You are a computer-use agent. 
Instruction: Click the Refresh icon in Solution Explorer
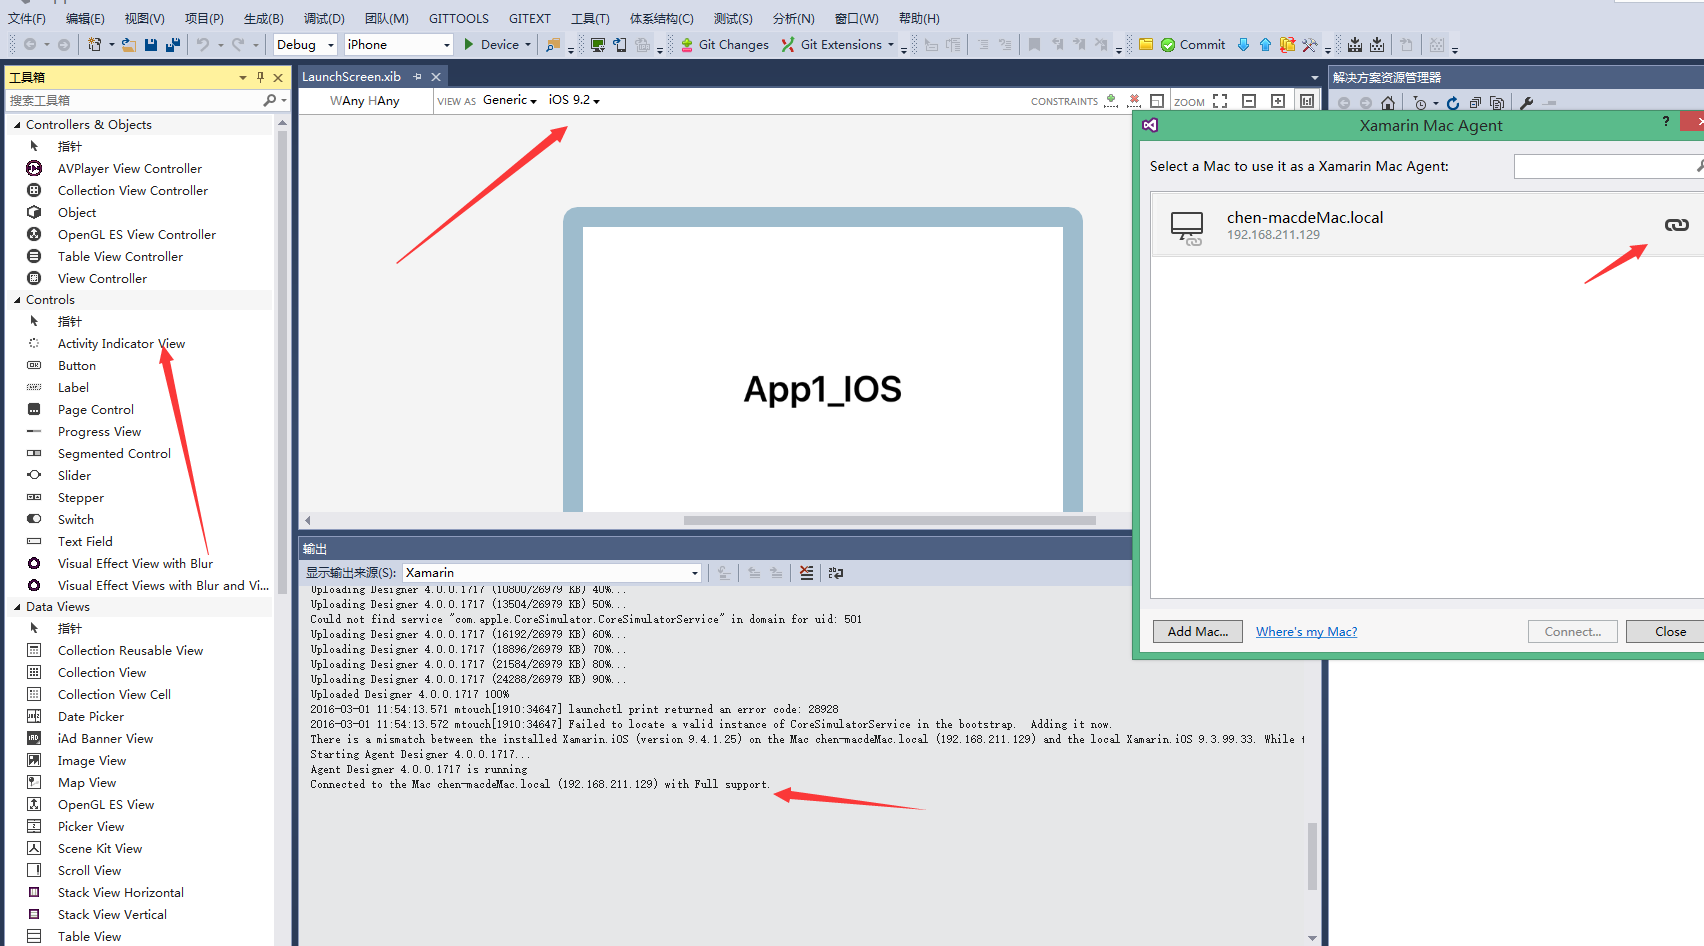point(1453,103)
